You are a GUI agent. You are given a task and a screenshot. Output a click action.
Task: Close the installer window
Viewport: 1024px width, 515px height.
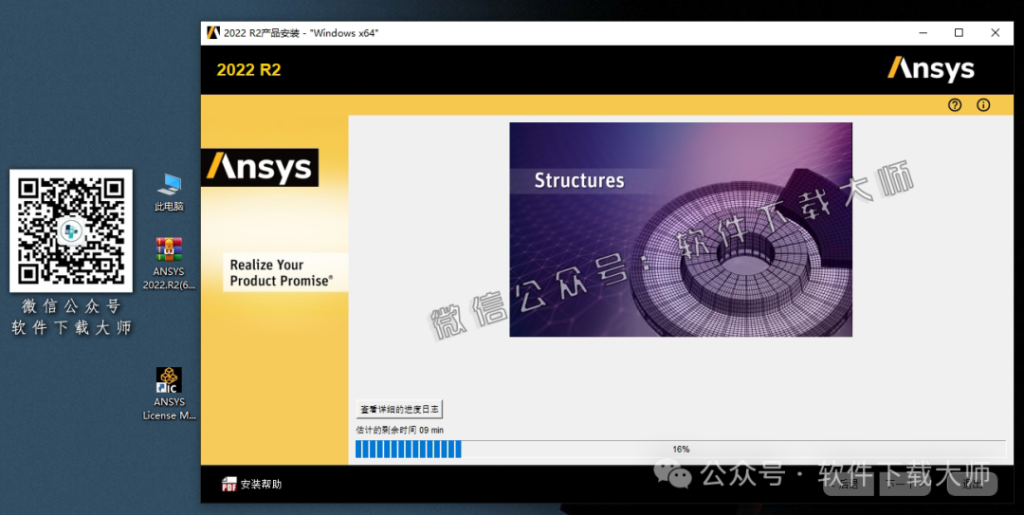click(995, 33)
